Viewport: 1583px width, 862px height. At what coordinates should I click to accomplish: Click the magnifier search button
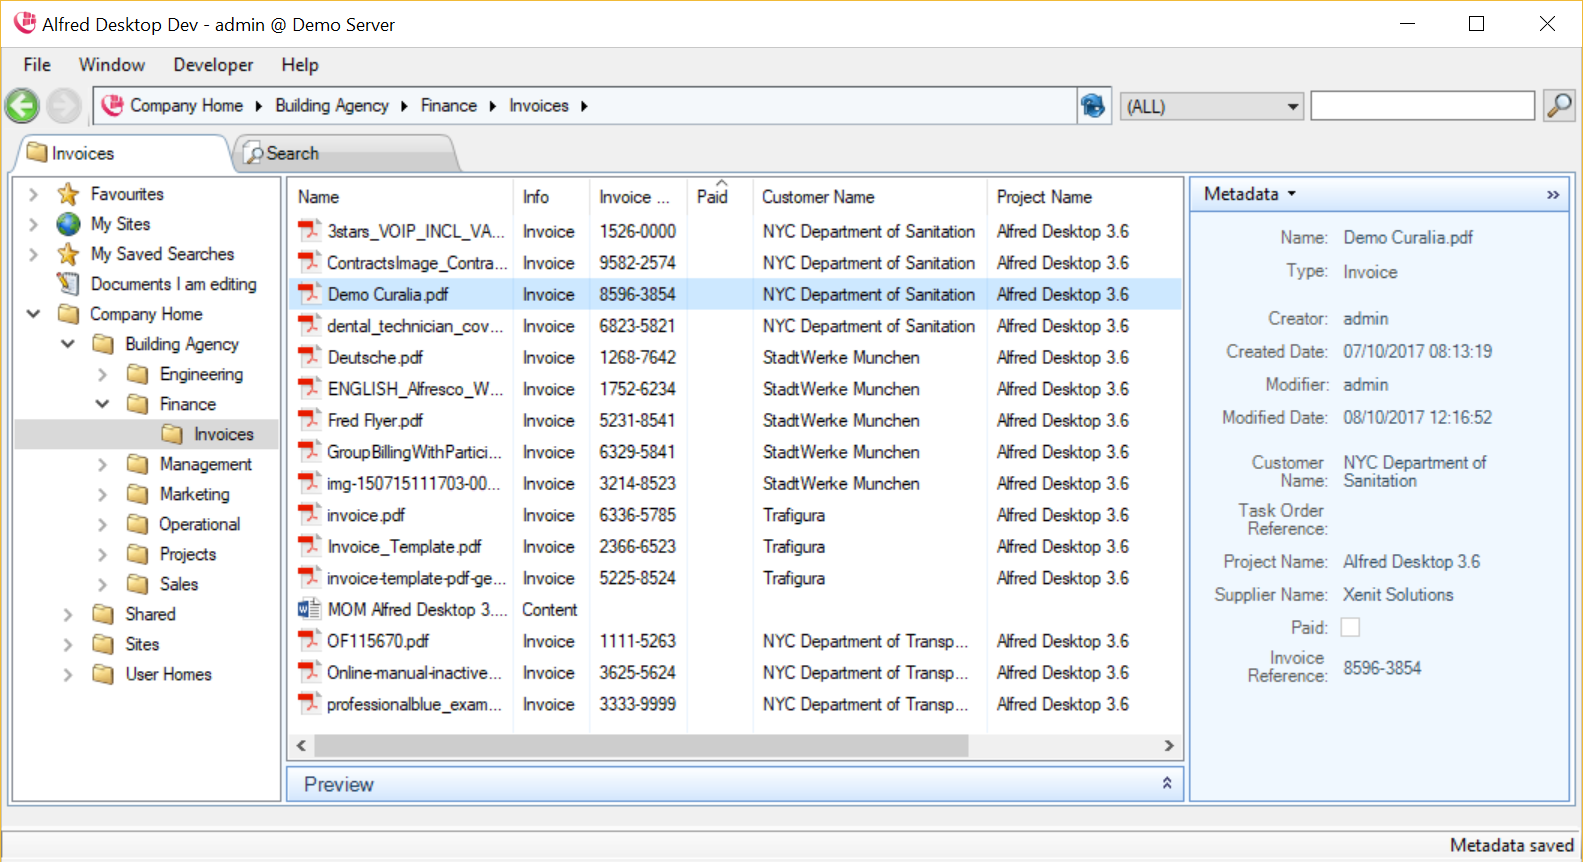(1559, 105)
